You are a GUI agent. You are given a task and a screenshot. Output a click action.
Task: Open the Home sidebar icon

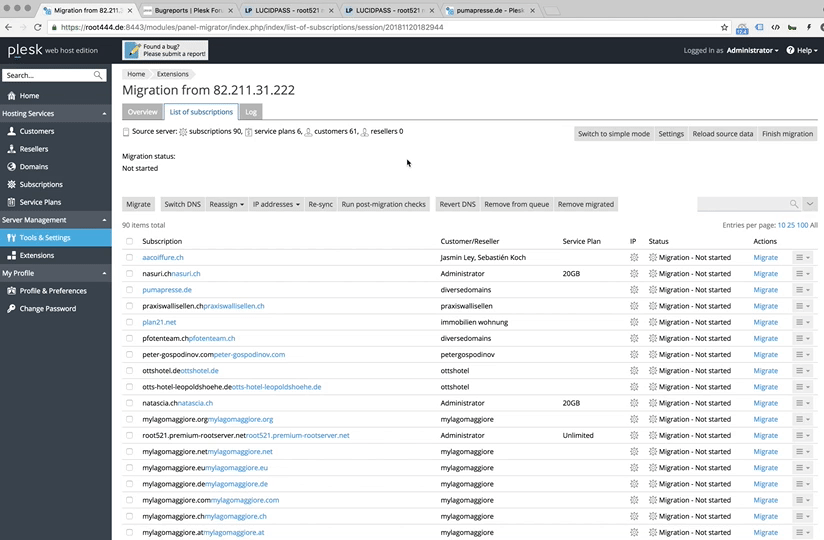point(11,96)
